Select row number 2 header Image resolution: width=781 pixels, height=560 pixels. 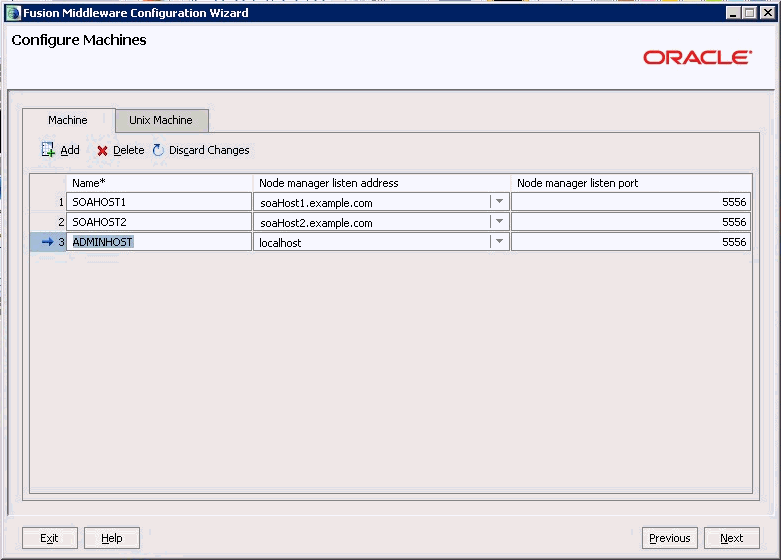[x=48, y=222]
